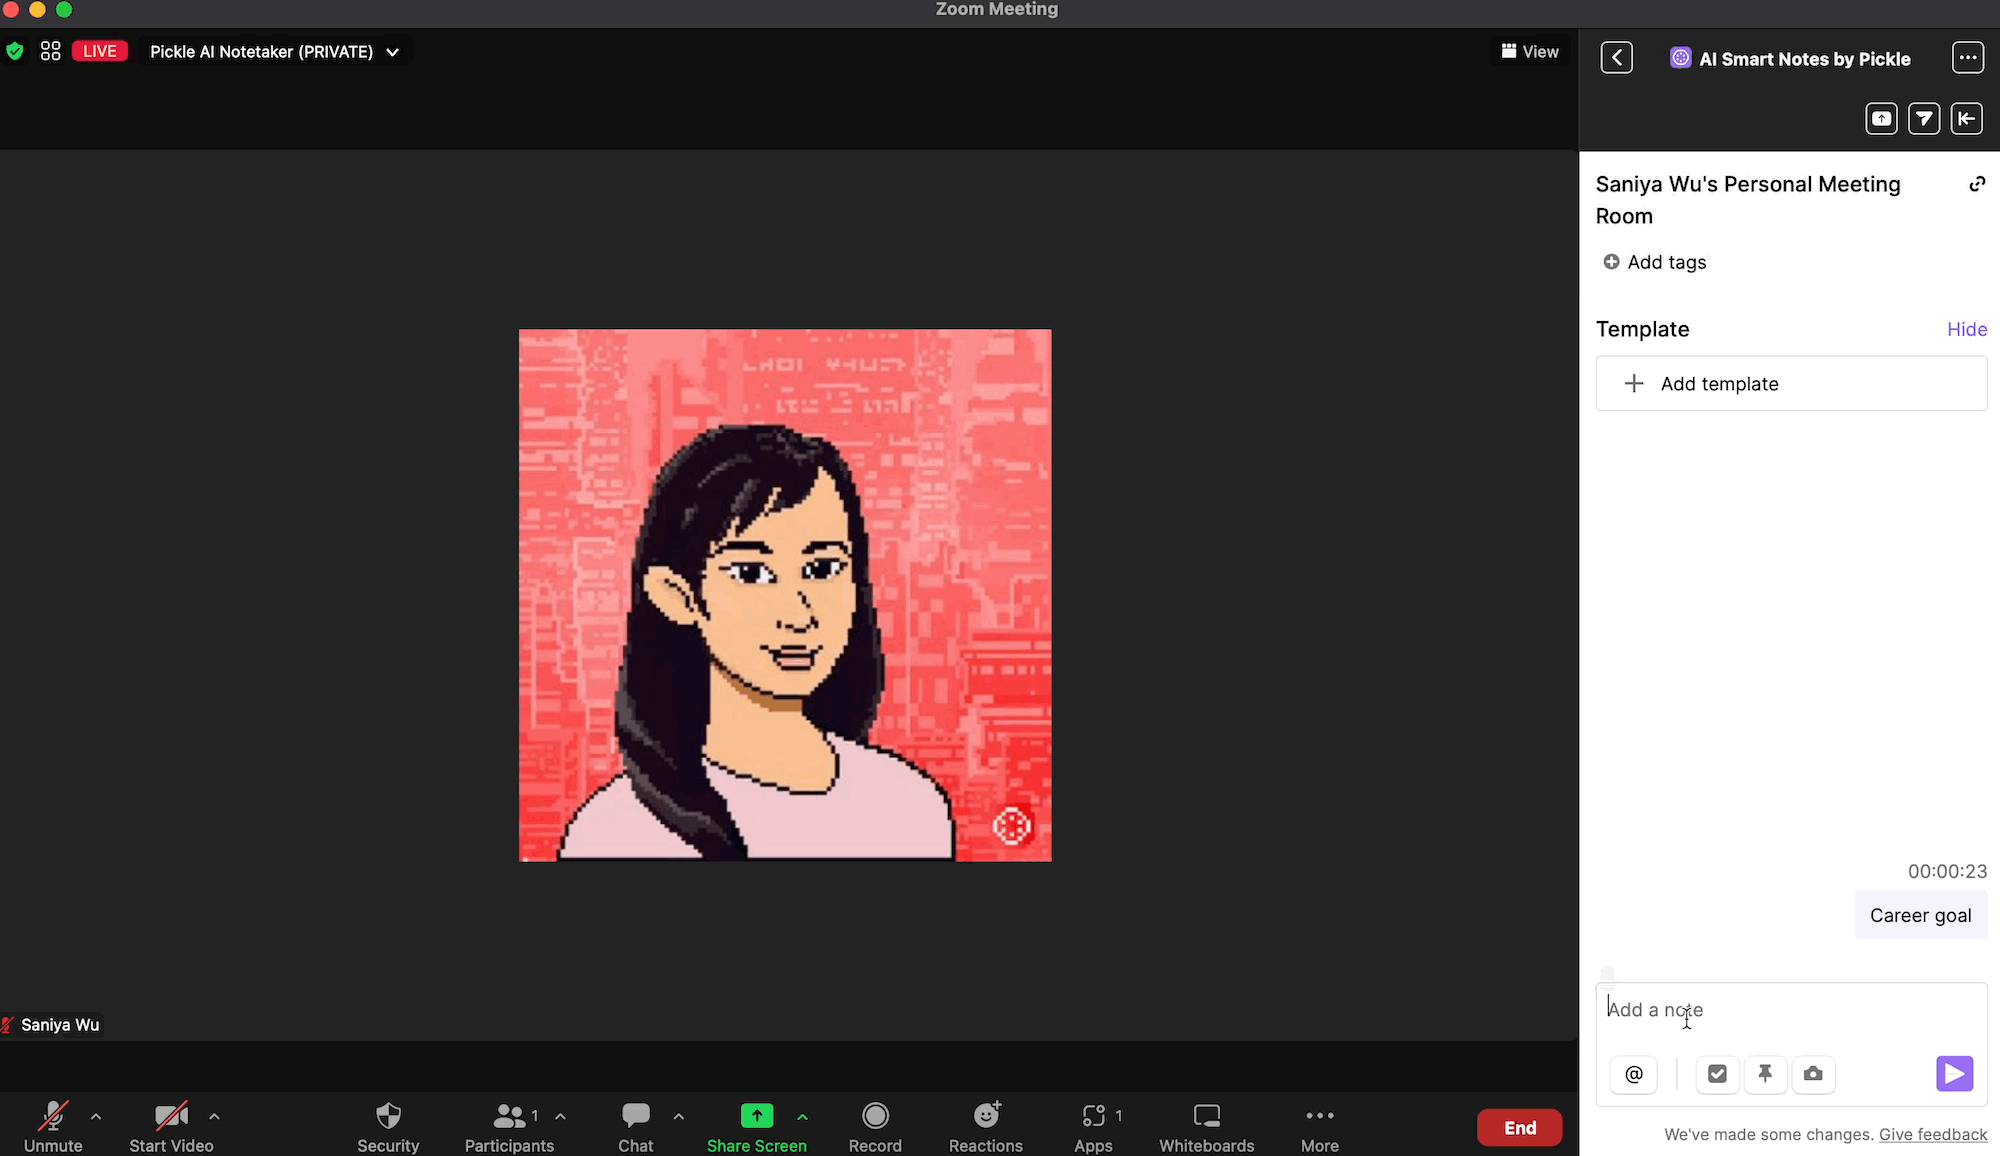Click the apps grid icon near LIVE

(x=51, y=51)
